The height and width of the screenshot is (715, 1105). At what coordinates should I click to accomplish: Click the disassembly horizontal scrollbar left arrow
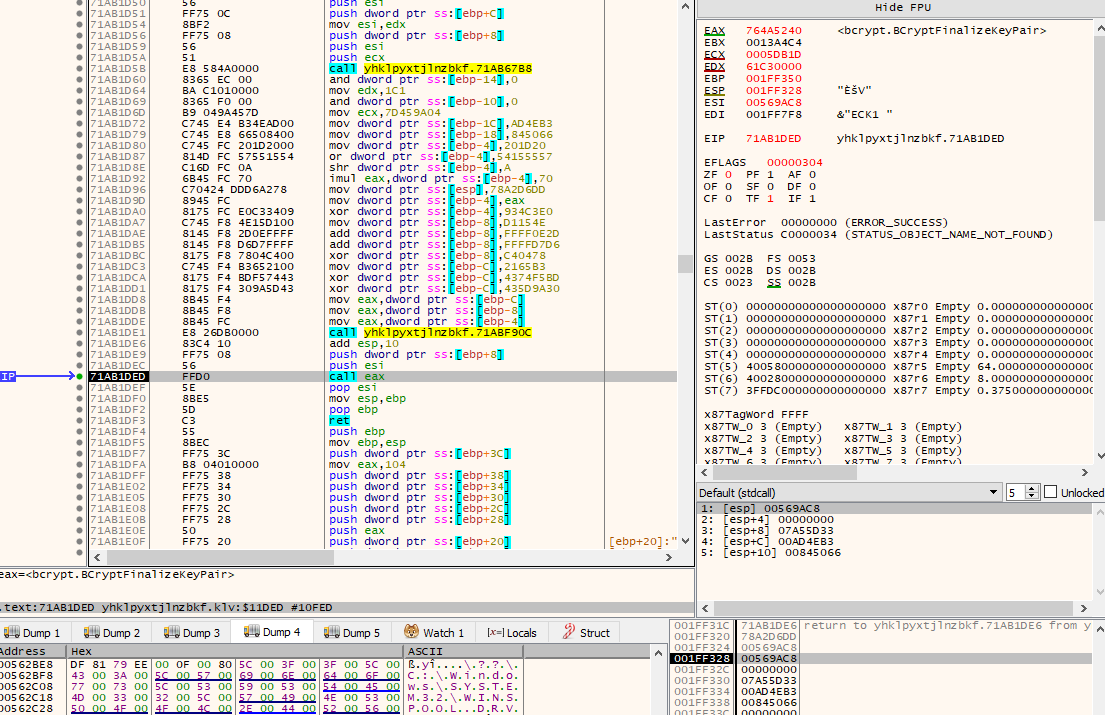pyautogui.click(x=97, y=557)
